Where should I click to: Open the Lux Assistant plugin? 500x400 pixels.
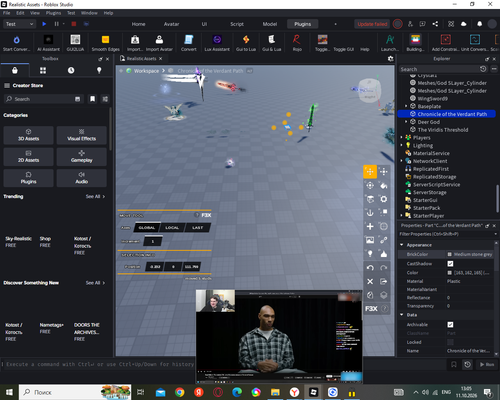coord(217,43)
